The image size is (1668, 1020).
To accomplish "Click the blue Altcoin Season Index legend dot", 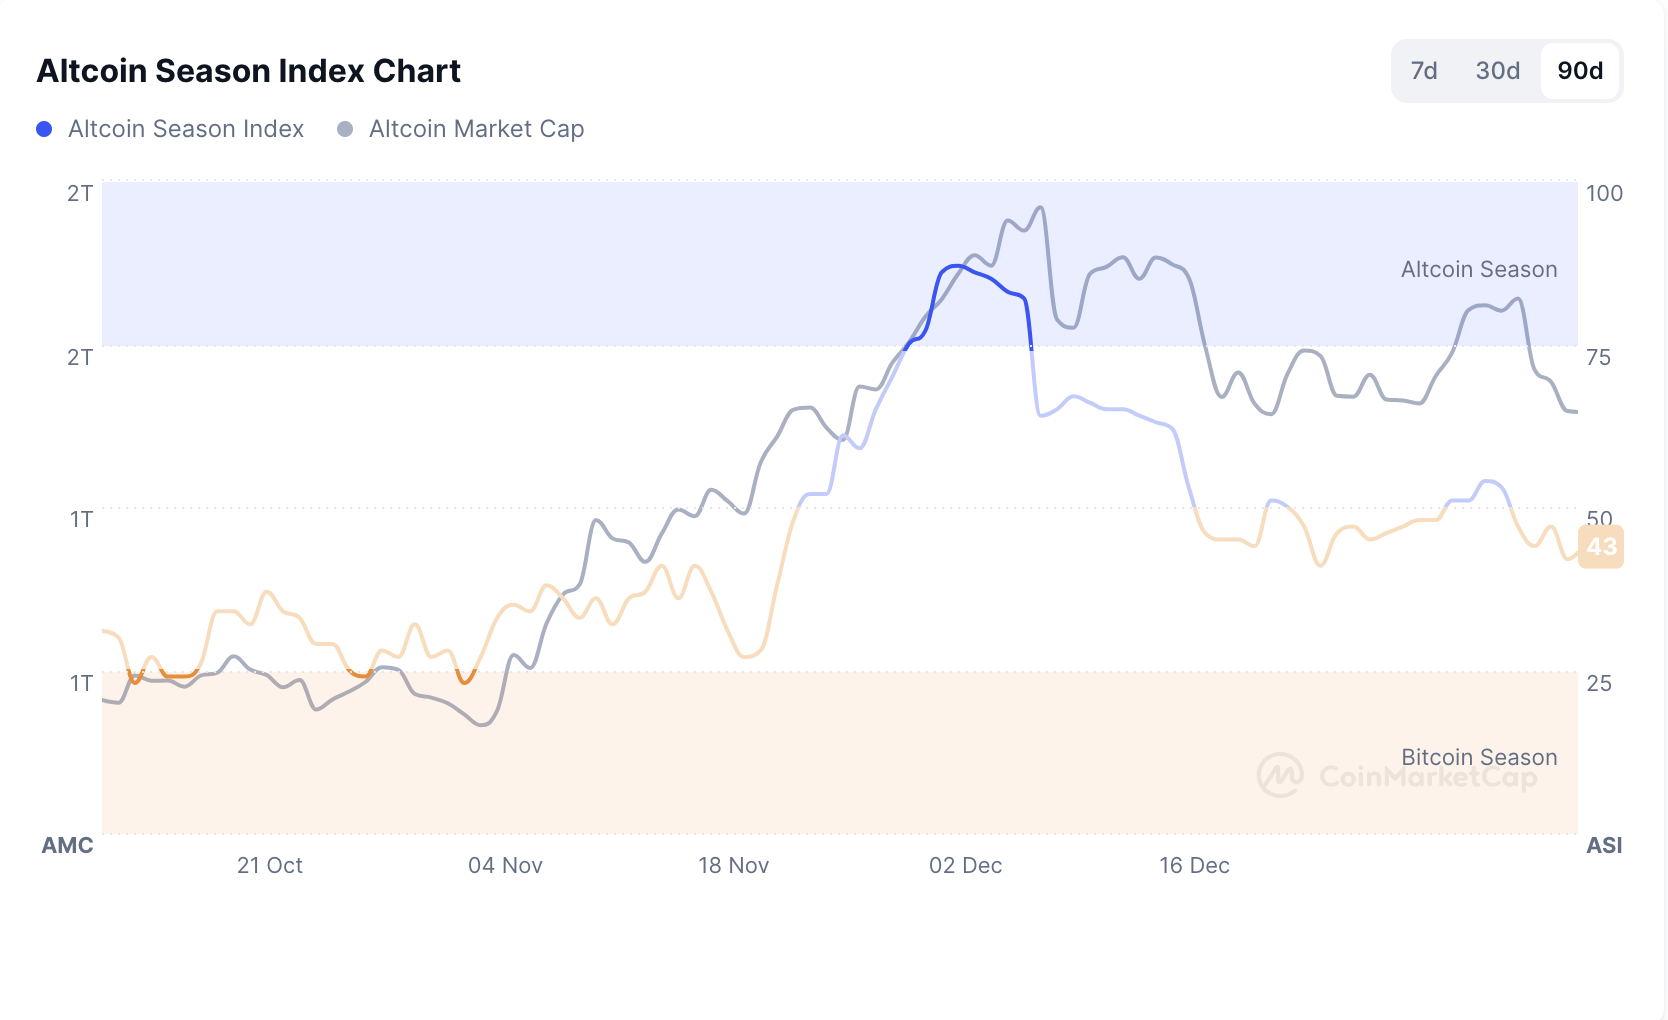I will point(44,129).
